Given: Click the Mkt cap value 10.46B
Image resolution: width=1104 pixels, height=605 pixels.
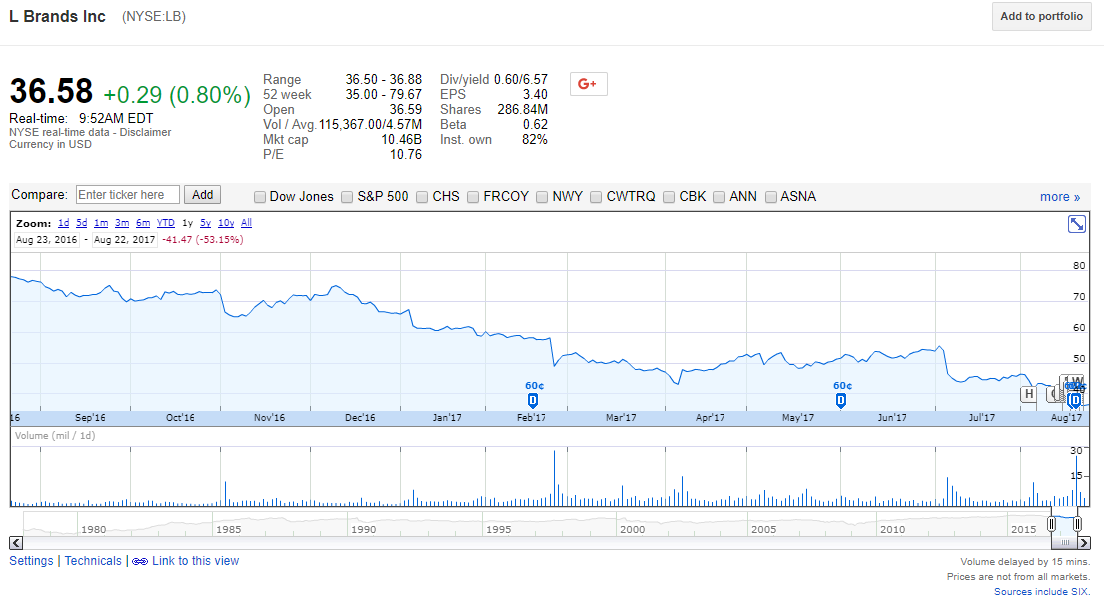Looking at the screenshot, I should (401, 139).
